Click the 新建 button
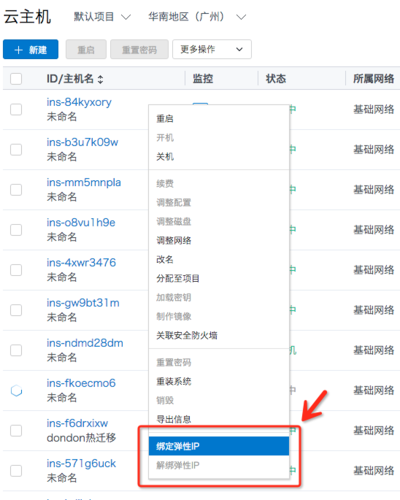This screenshot has width=400, height=500. click(31, 49)
